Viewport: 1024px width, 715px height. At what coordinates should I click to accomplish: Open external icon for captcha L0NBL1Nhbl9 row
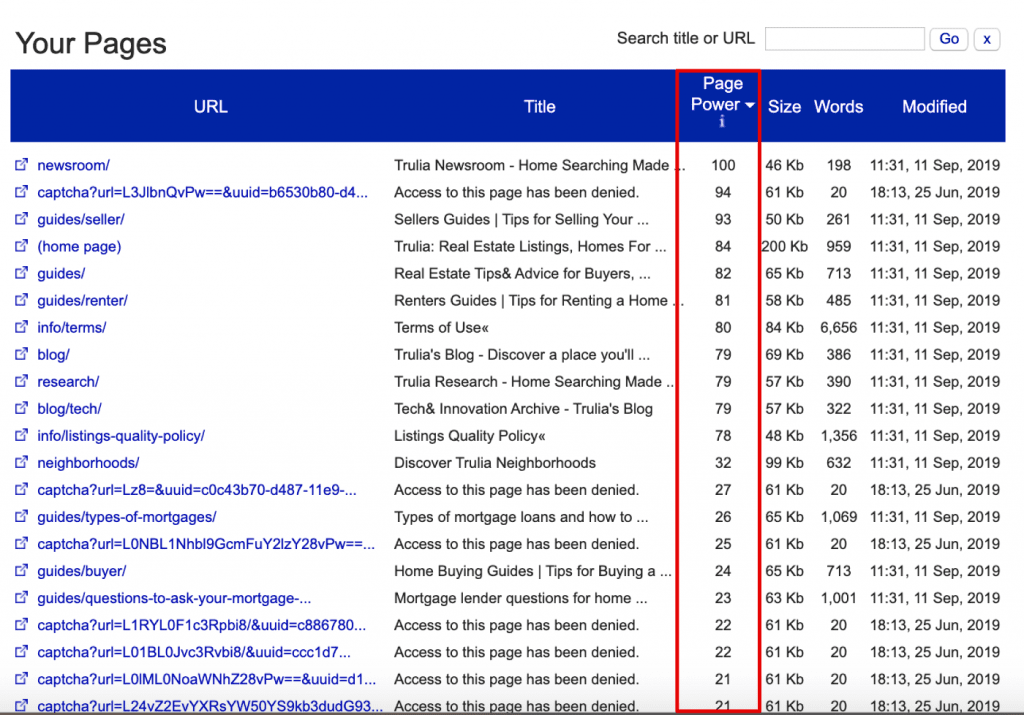22,543
